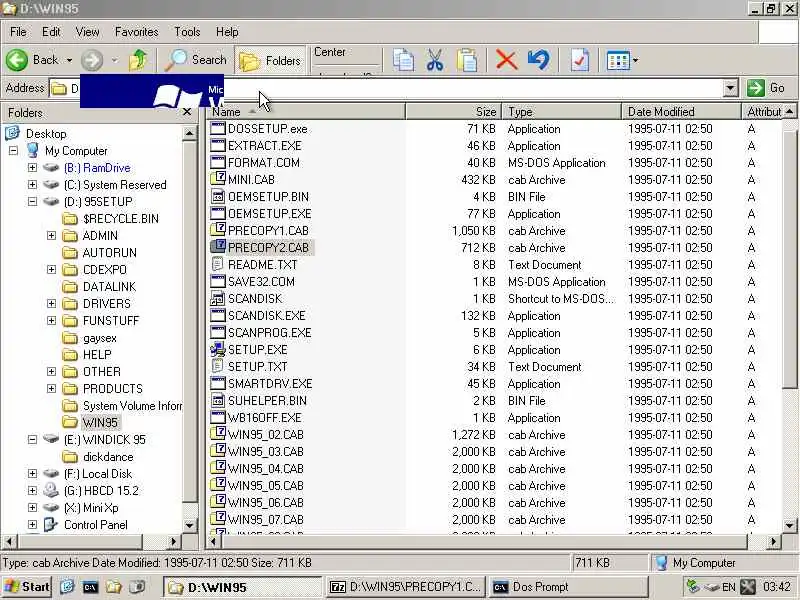Expand the (C:) System Reserved node

[32, 184]
